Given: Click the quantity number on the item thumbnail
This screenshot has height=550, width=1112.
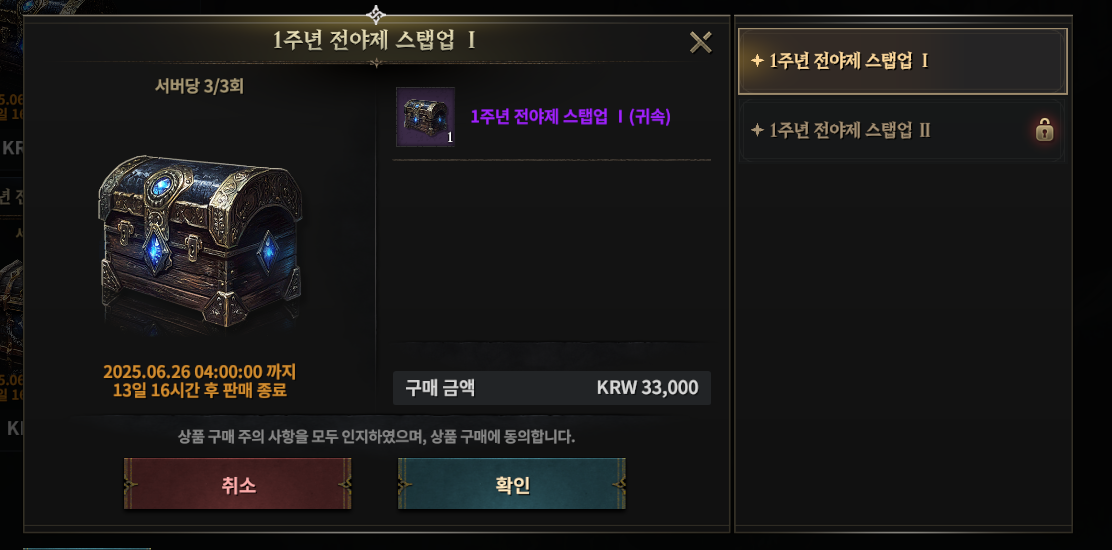Looking at the screenshot, I should pyautogui.click(x=450, y=138).
